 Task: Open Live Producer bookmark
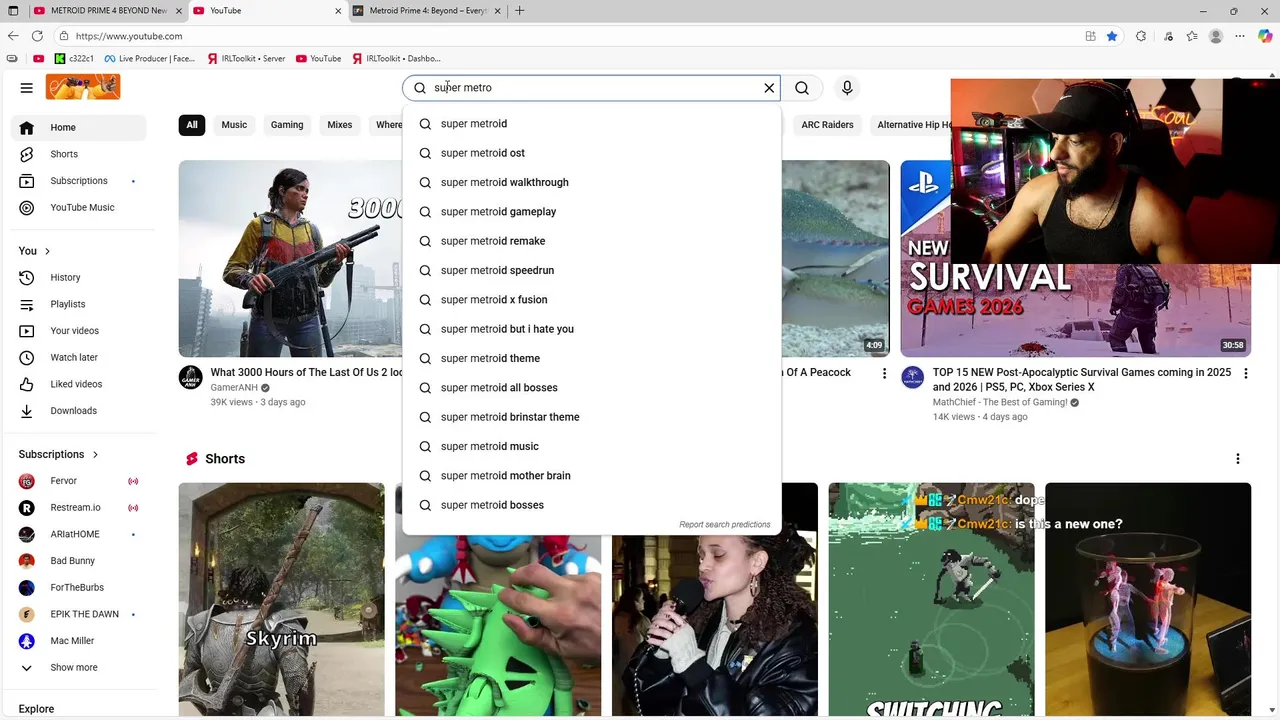point(149,59)
